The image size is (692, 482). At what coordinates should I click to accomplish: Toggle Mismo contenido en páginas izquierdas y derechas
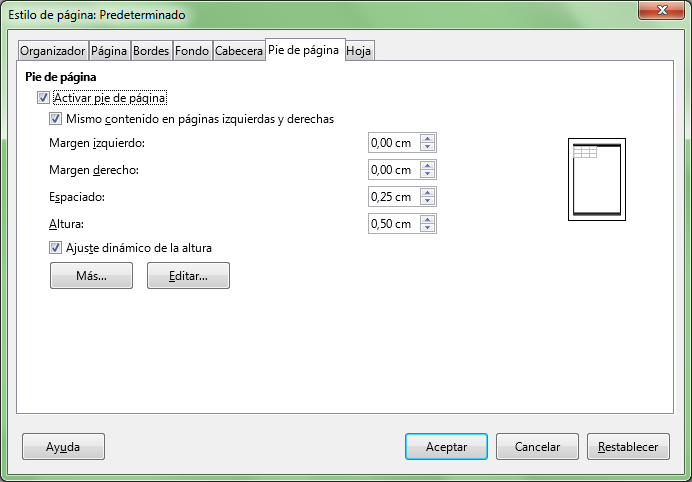pos(56,119)
